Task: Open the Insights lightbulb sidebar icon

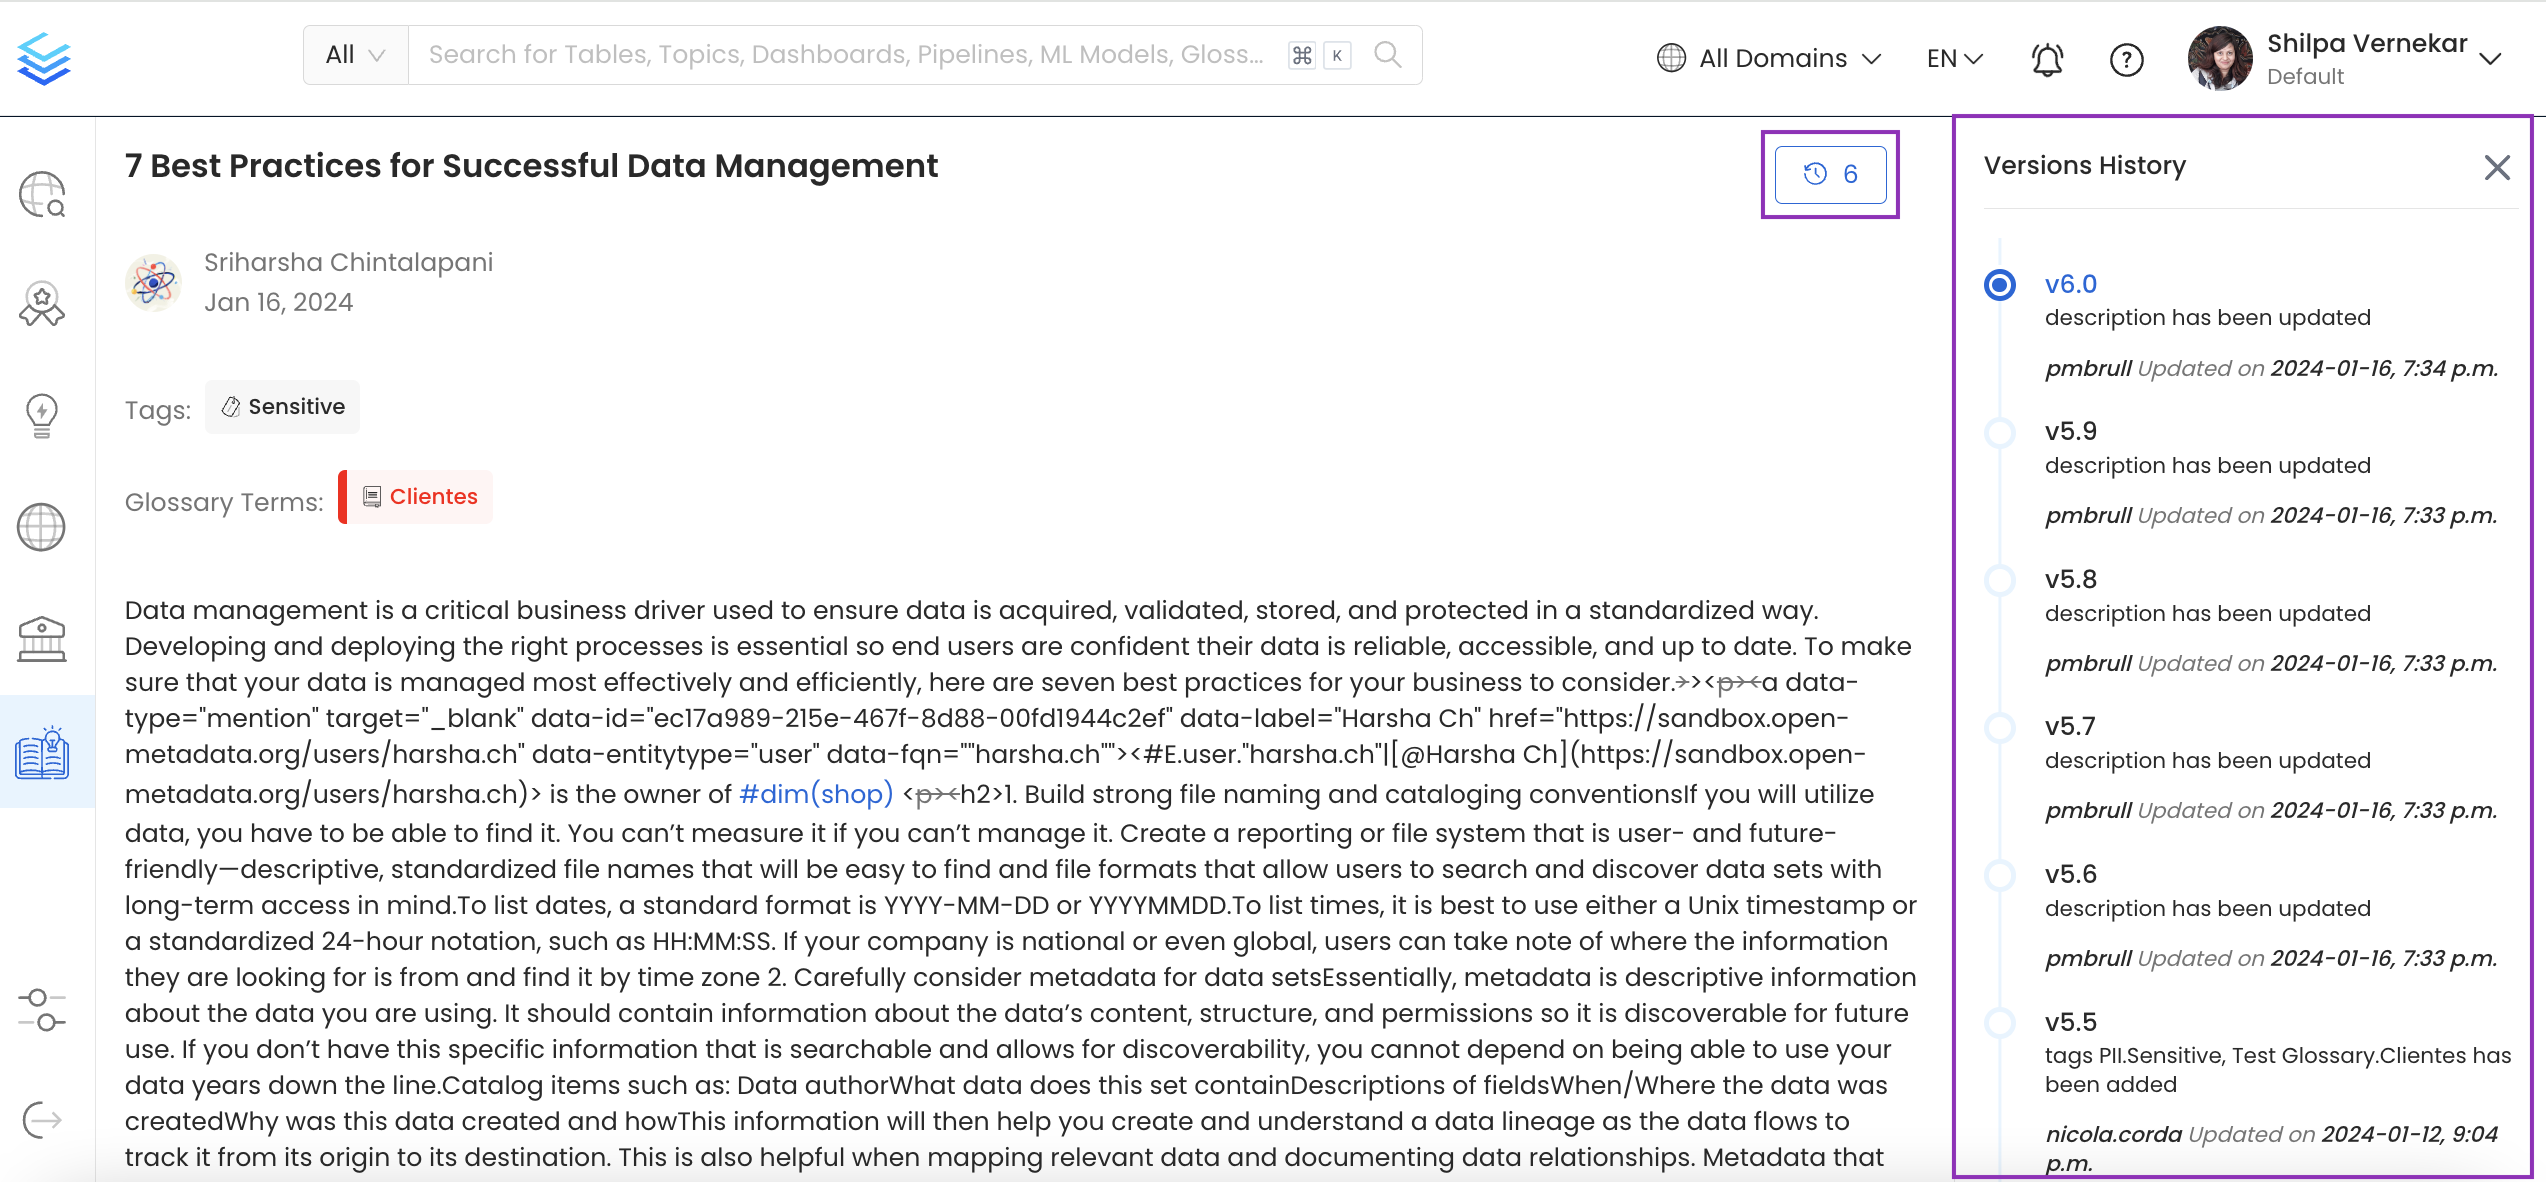Action: coord(42,415)
